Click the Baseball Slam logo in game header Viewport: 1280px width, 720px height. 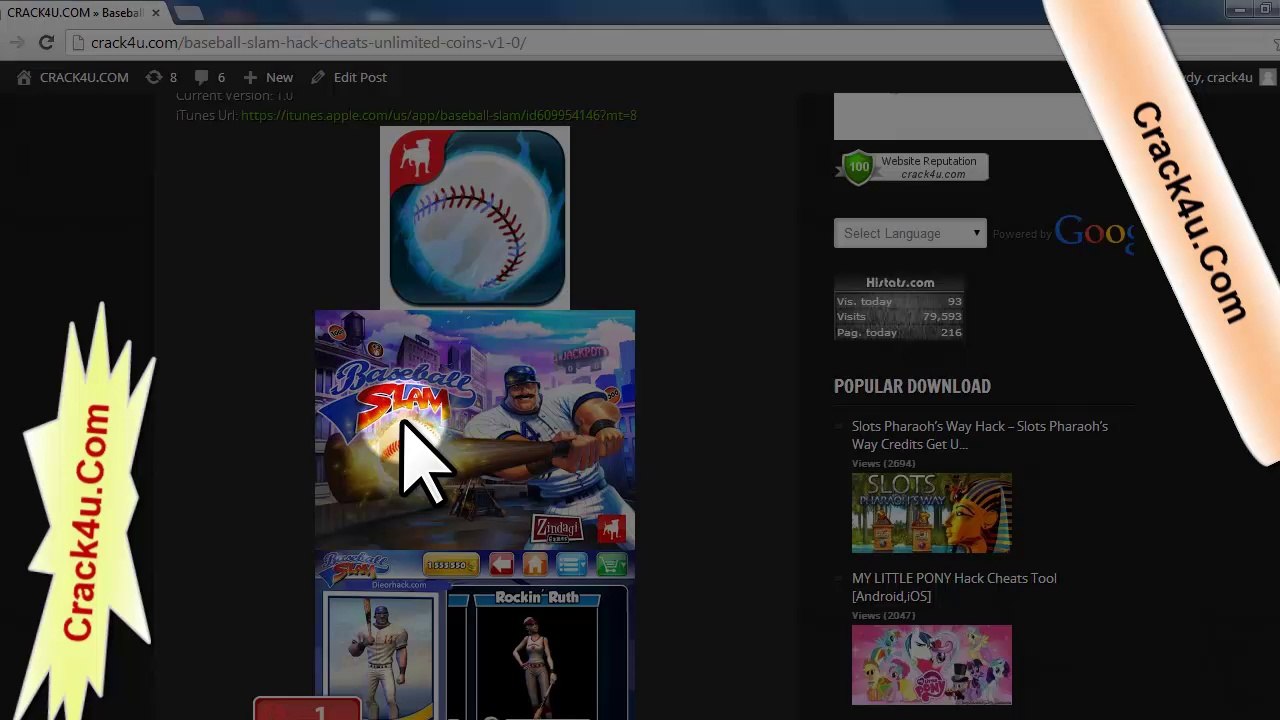[356, 567]
